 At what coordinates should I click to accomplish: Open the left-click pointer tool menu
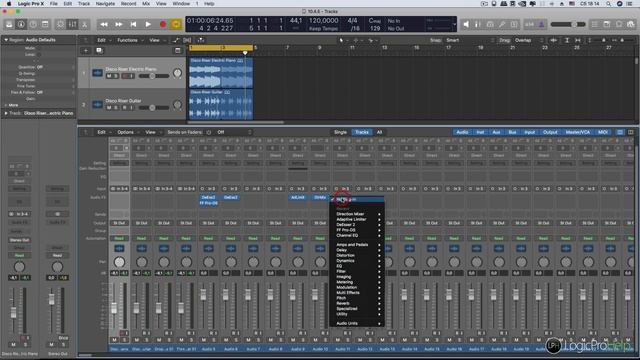point(342,40)
